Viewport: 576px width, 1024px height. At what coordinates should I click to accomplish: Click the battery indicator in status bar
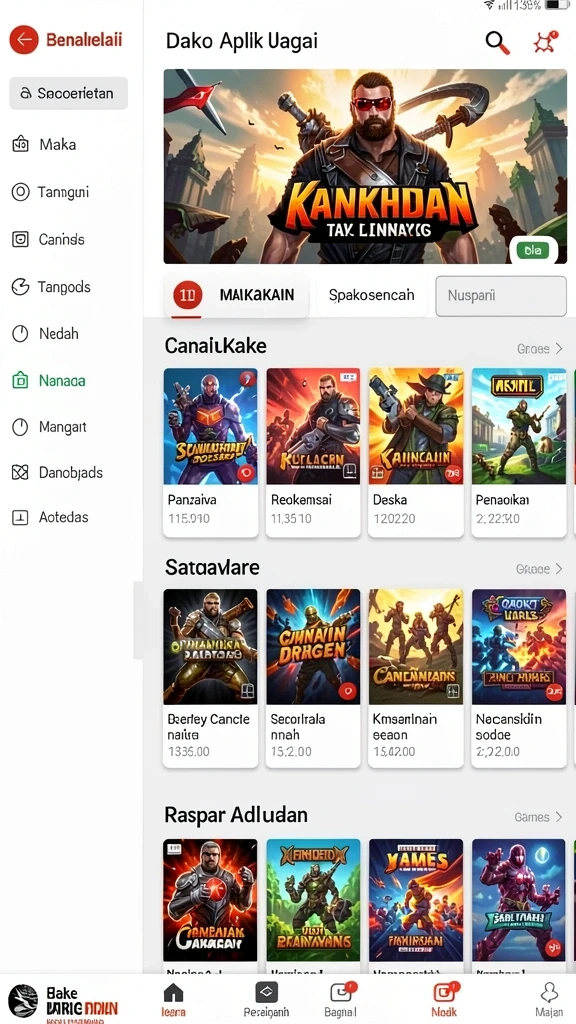click(556, 5)
